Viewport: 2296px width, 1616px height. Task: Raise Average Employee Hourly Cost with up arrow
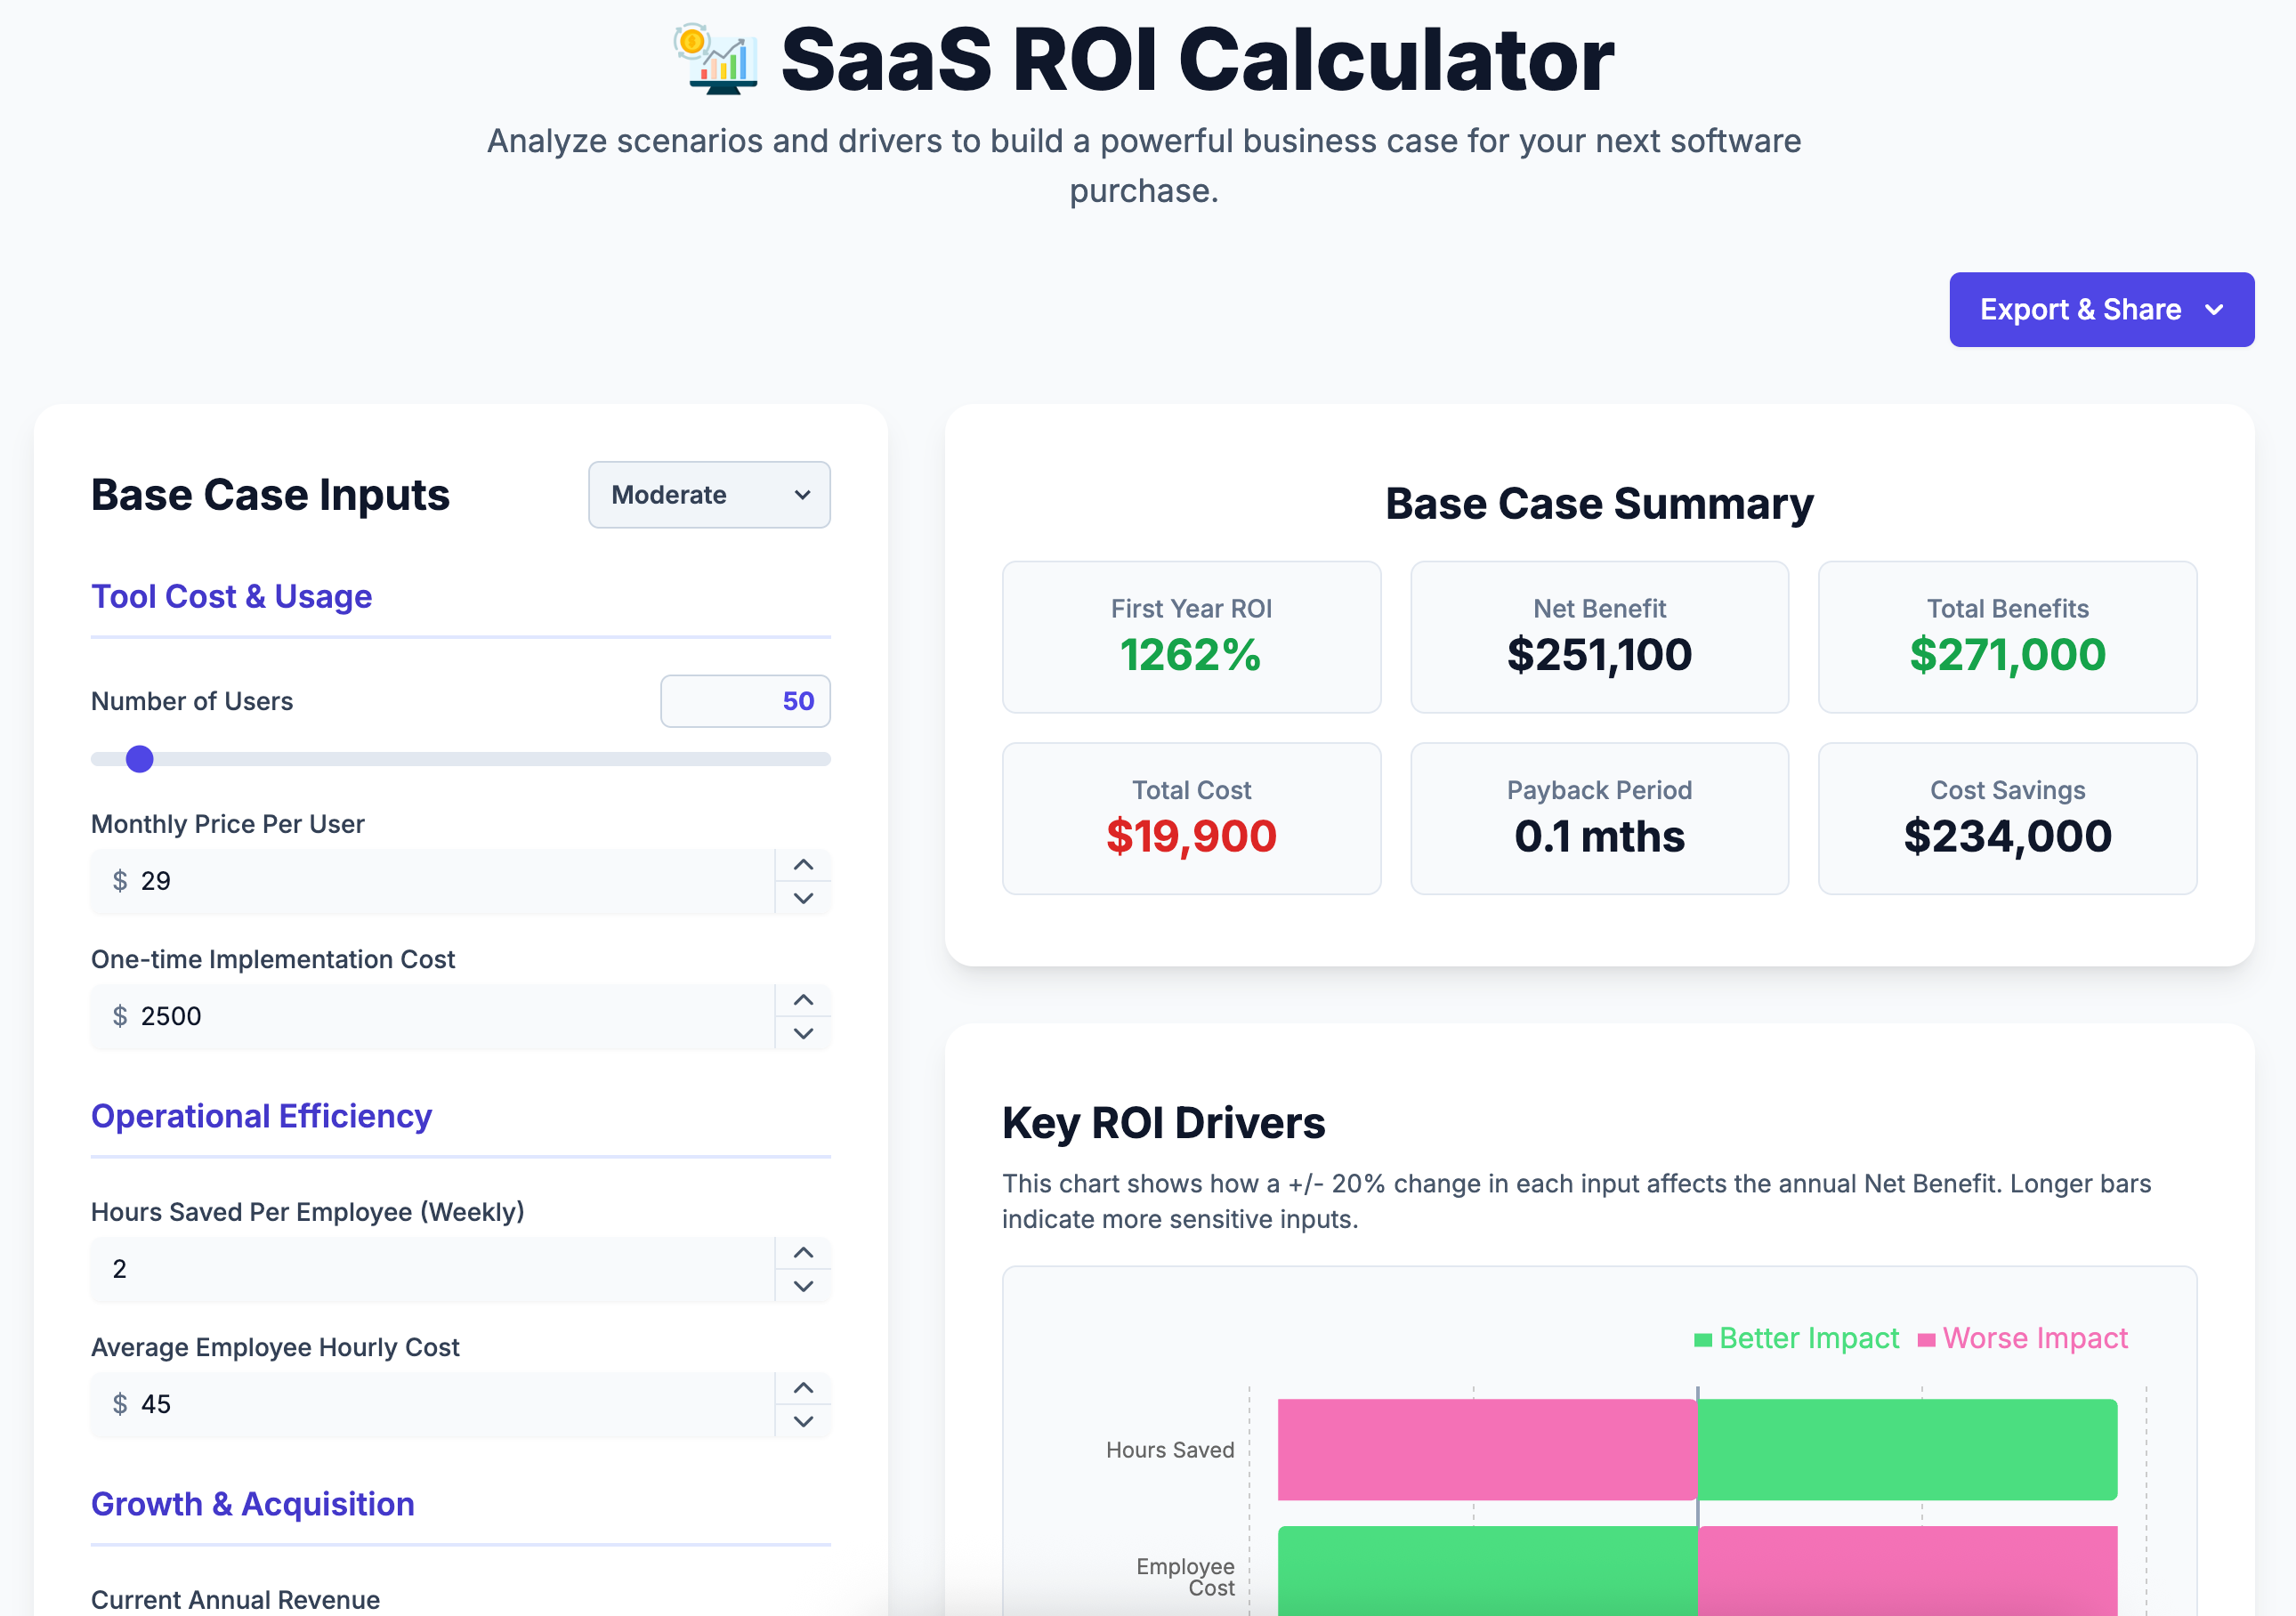click(803, 1388)
